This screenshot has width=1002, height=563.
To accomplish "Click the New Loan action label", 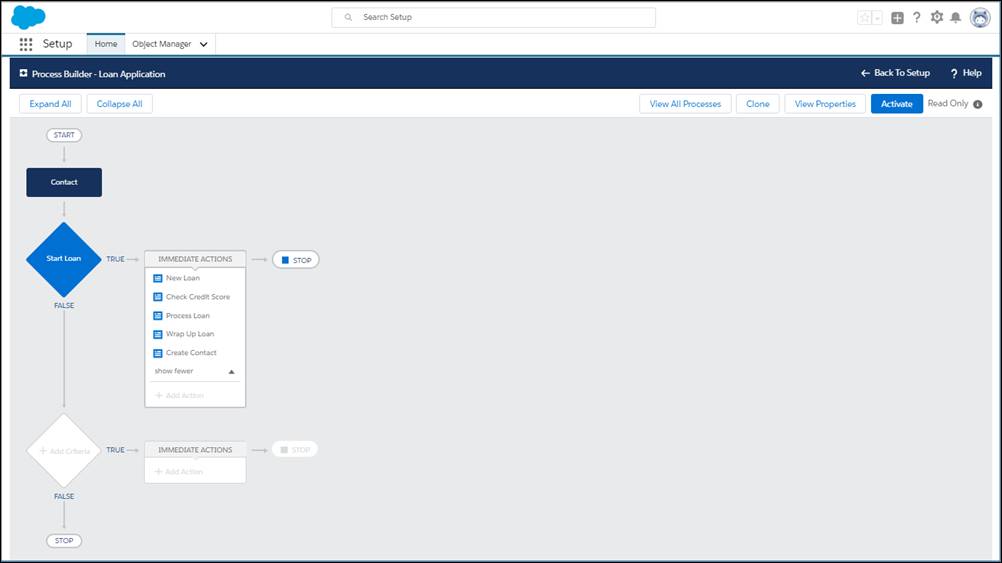I will (x=183, y=278).
